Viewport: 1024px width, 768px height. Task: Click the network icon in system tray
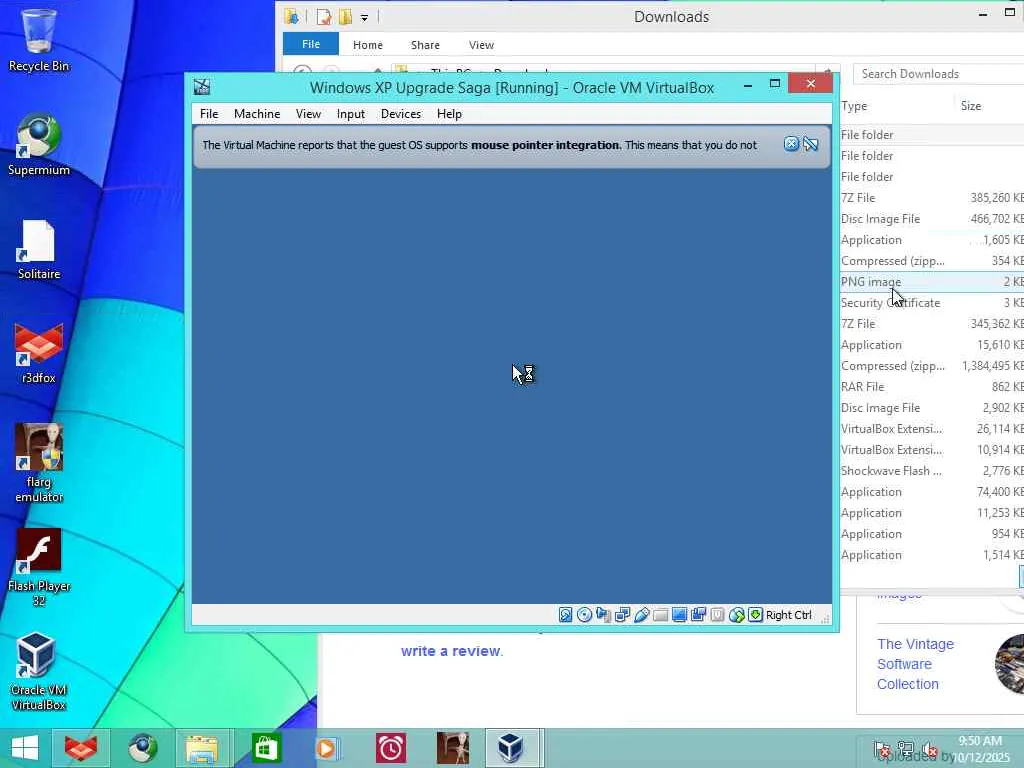coord(905,749)
